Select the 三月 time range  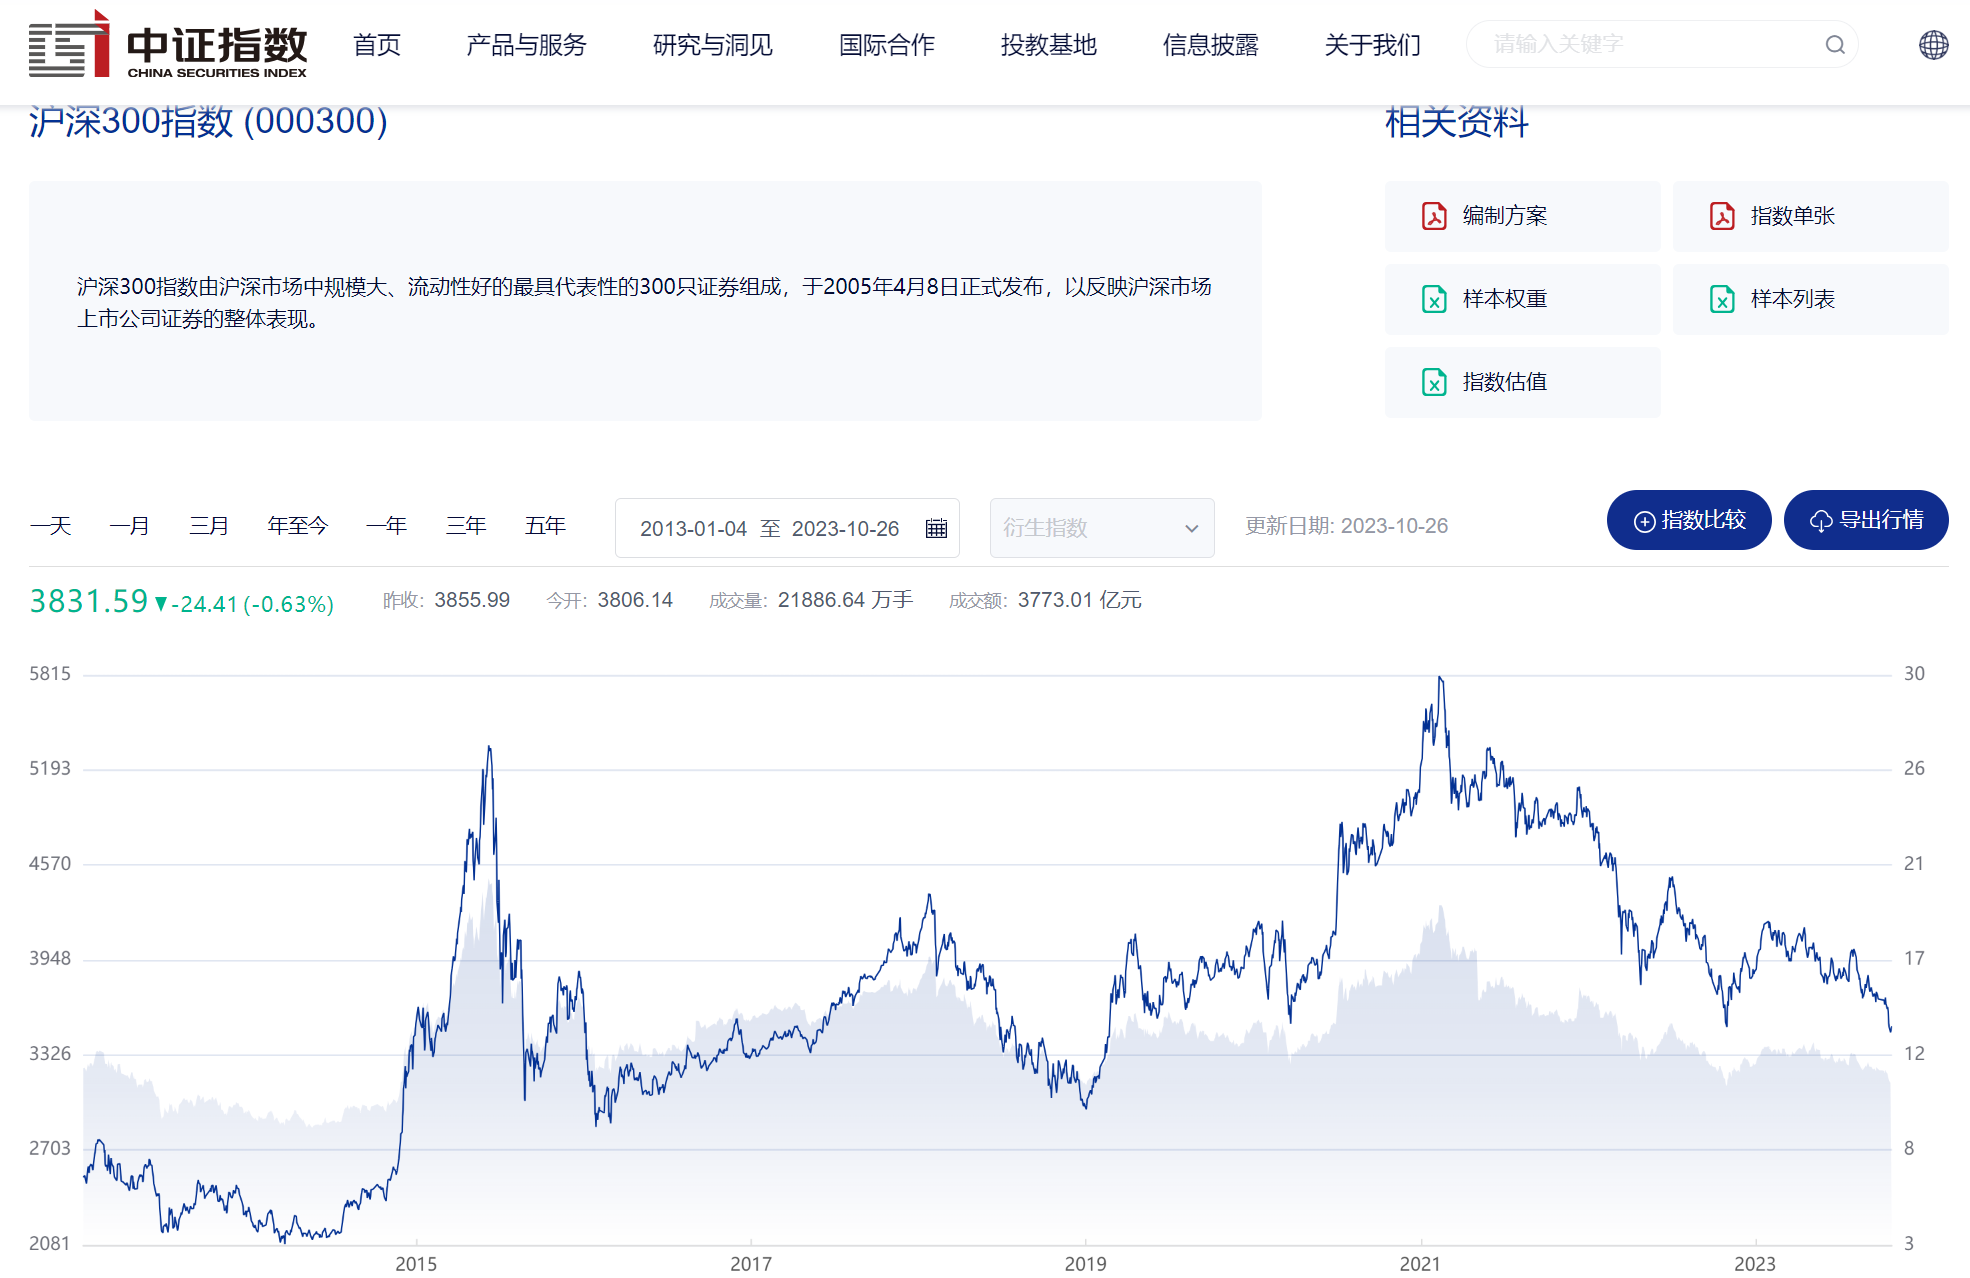click(x=209, y=526)
